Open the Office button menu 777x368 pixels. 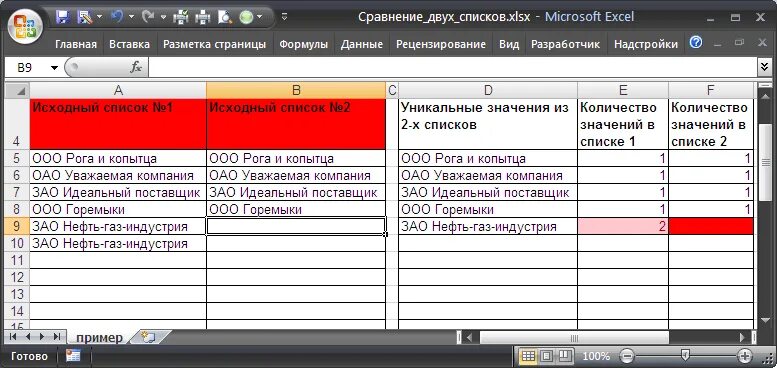pyautogui.click(x=24, y=26)
